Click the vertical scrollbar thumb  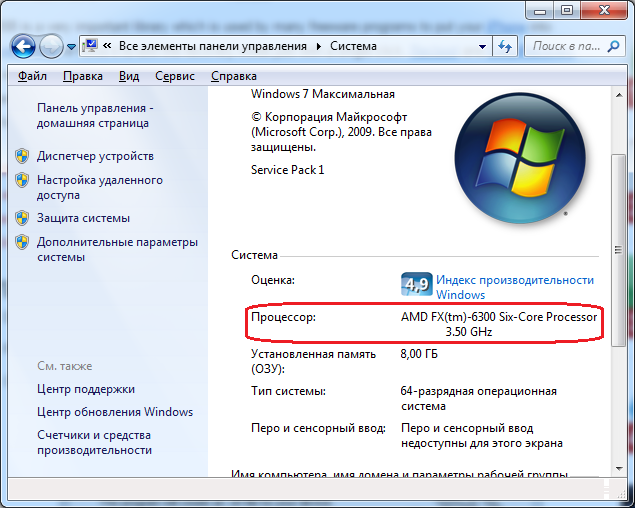(x=618, y=250)
